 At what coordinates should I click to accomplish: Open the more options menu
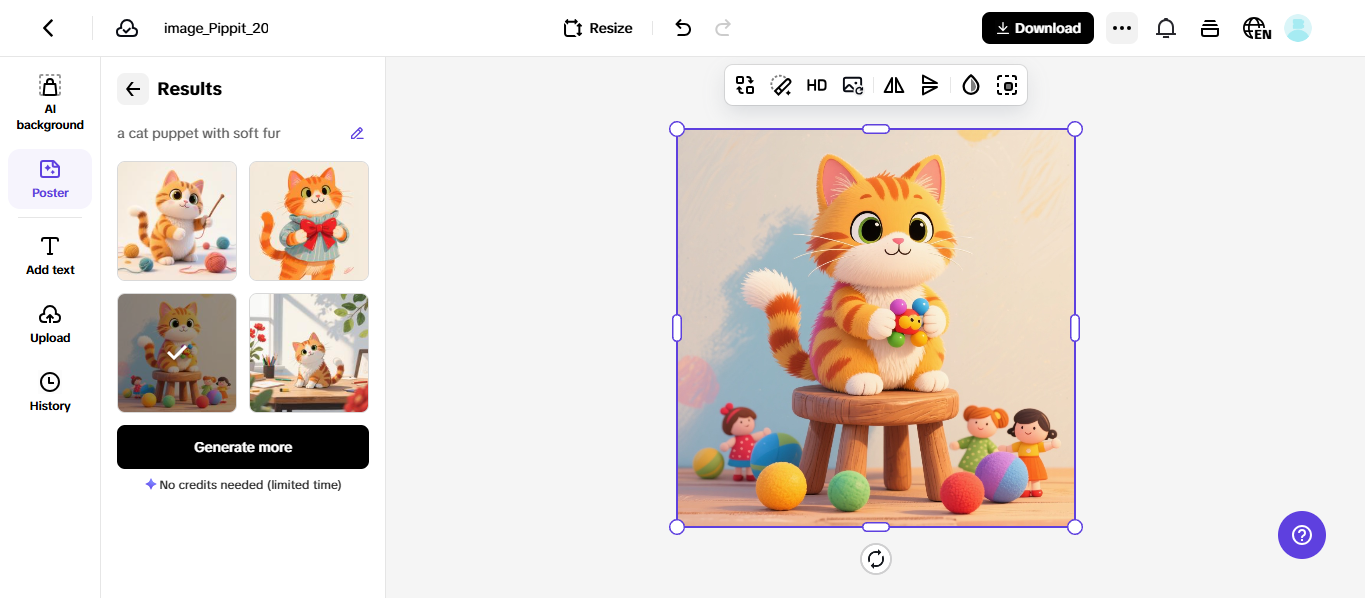click(1121, 28)
